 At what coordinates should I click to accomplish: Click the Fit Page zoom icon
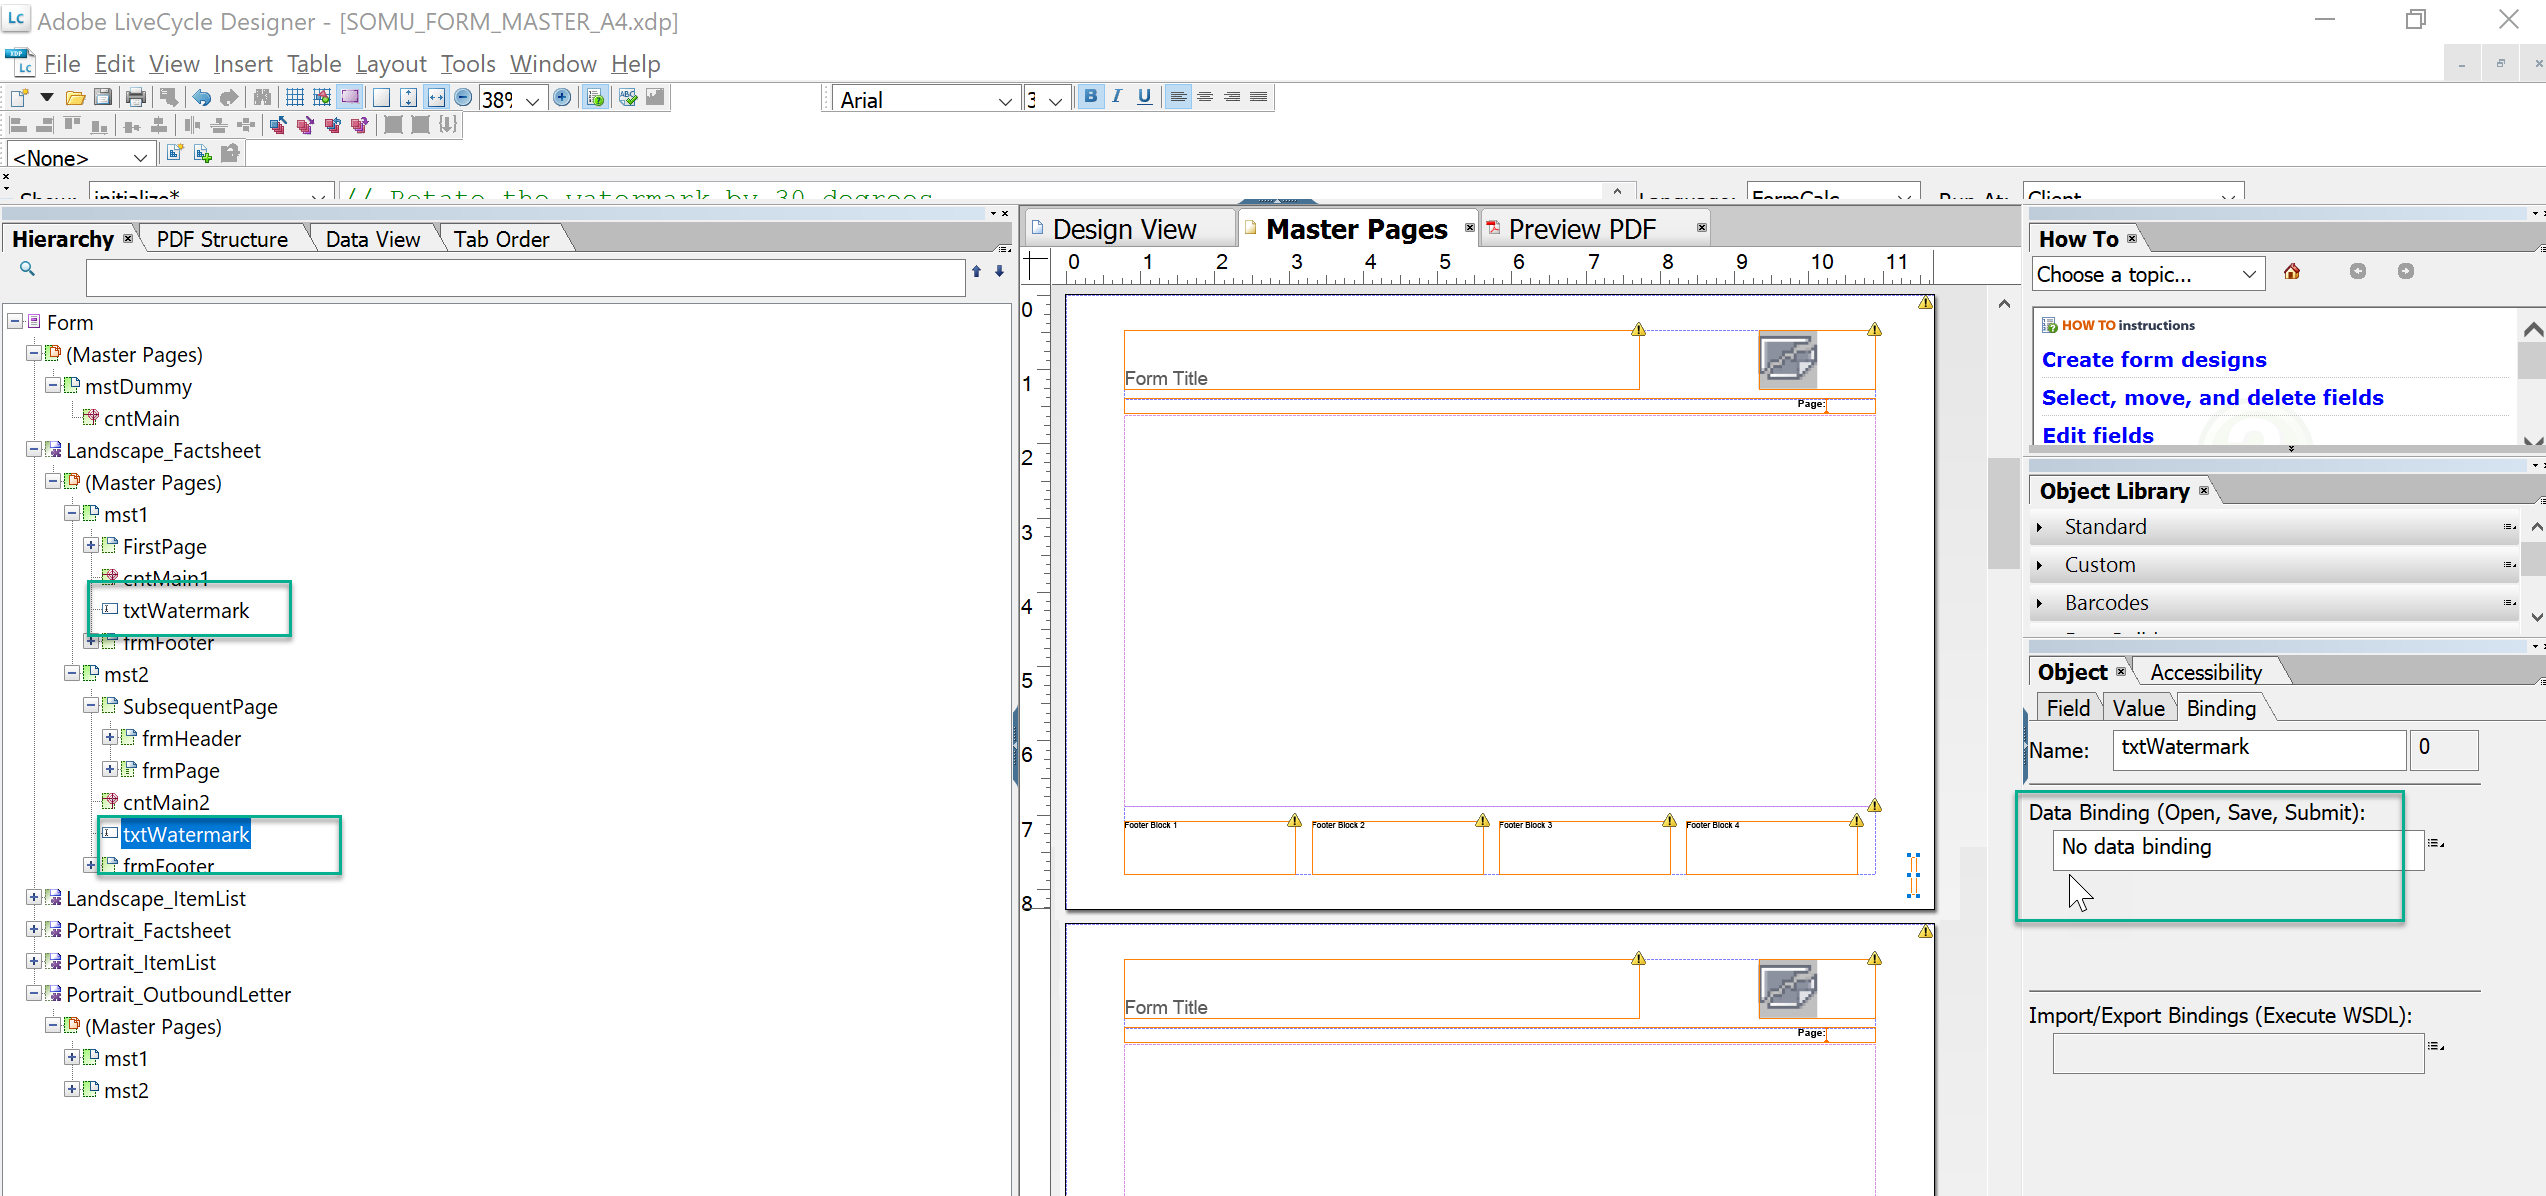click(x=409, y=98)
